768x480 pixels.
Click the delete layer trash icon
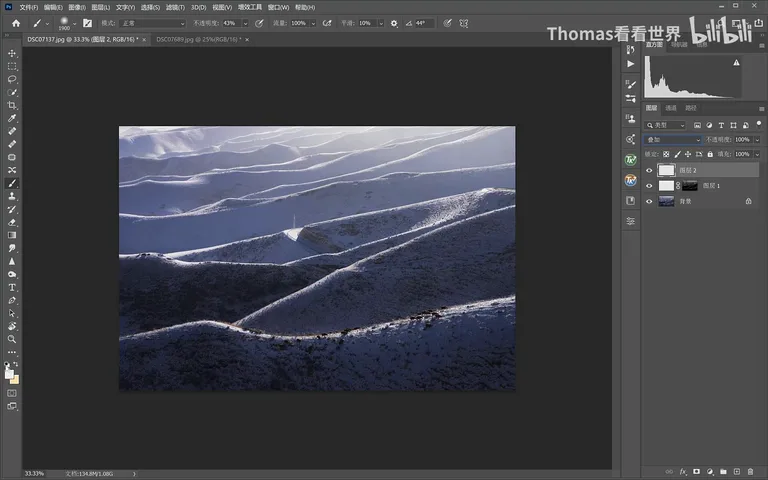tap(750, 472)
